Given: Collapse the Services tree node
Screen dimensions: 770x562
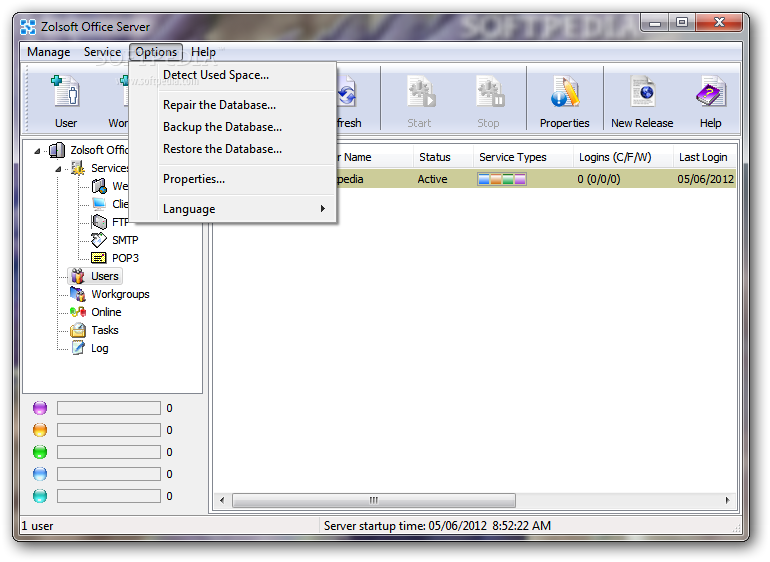Looking at the screenshot, I should click(58, 169).
